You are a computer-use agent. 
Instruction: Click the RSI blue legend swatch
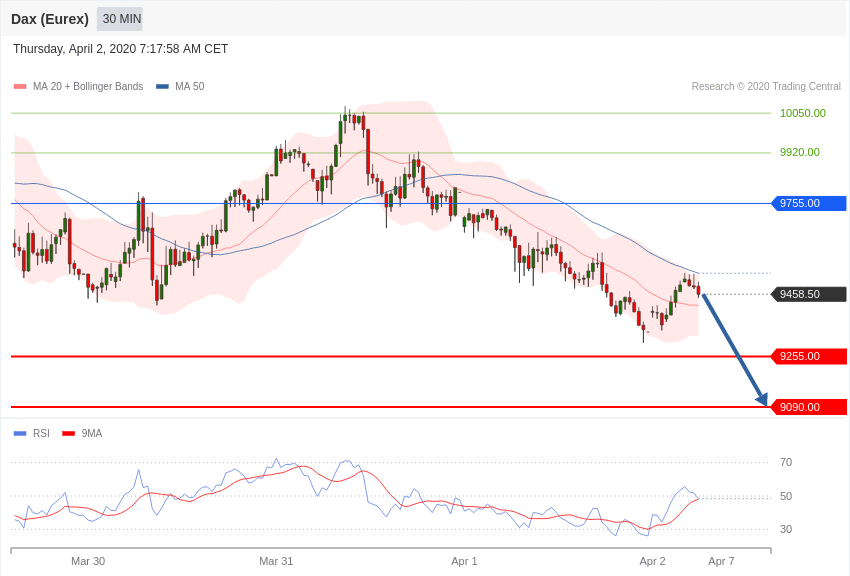(20, 433)
